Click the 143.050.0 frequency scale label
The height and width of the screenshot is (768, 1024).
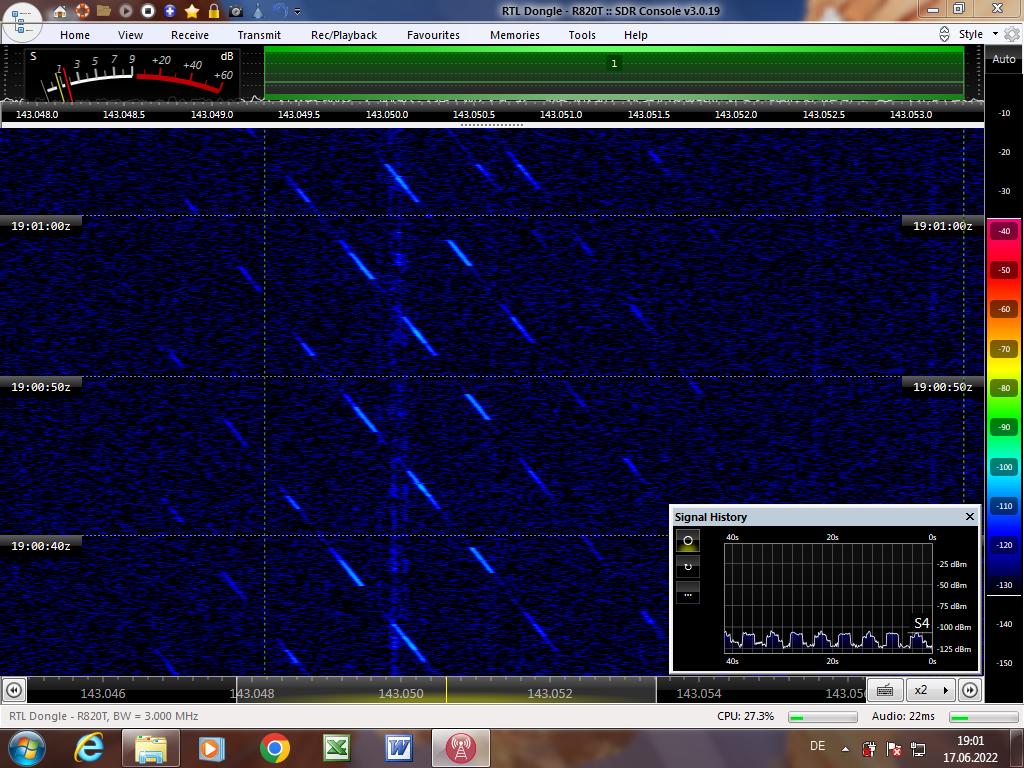387,114
